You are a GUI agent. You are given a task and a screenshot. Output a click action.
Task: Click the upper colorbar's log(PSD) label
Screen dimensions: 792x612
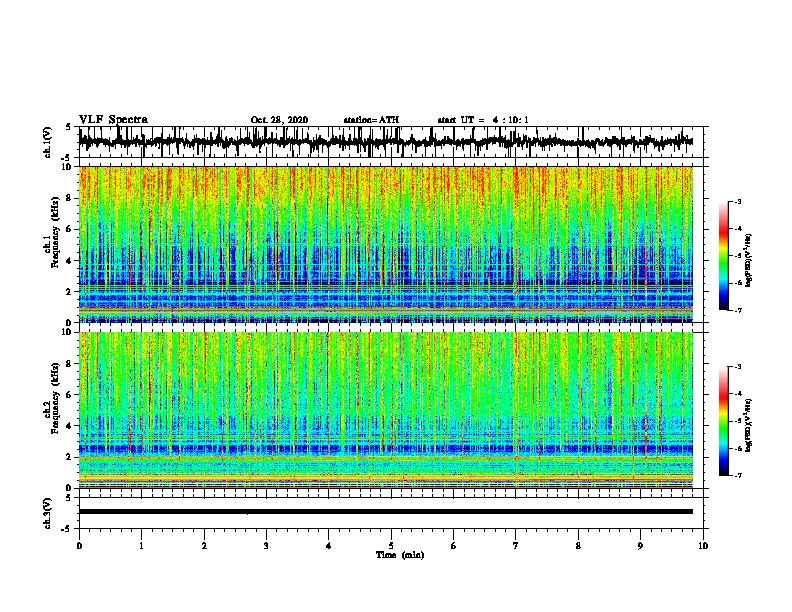[x=749, y=261]
